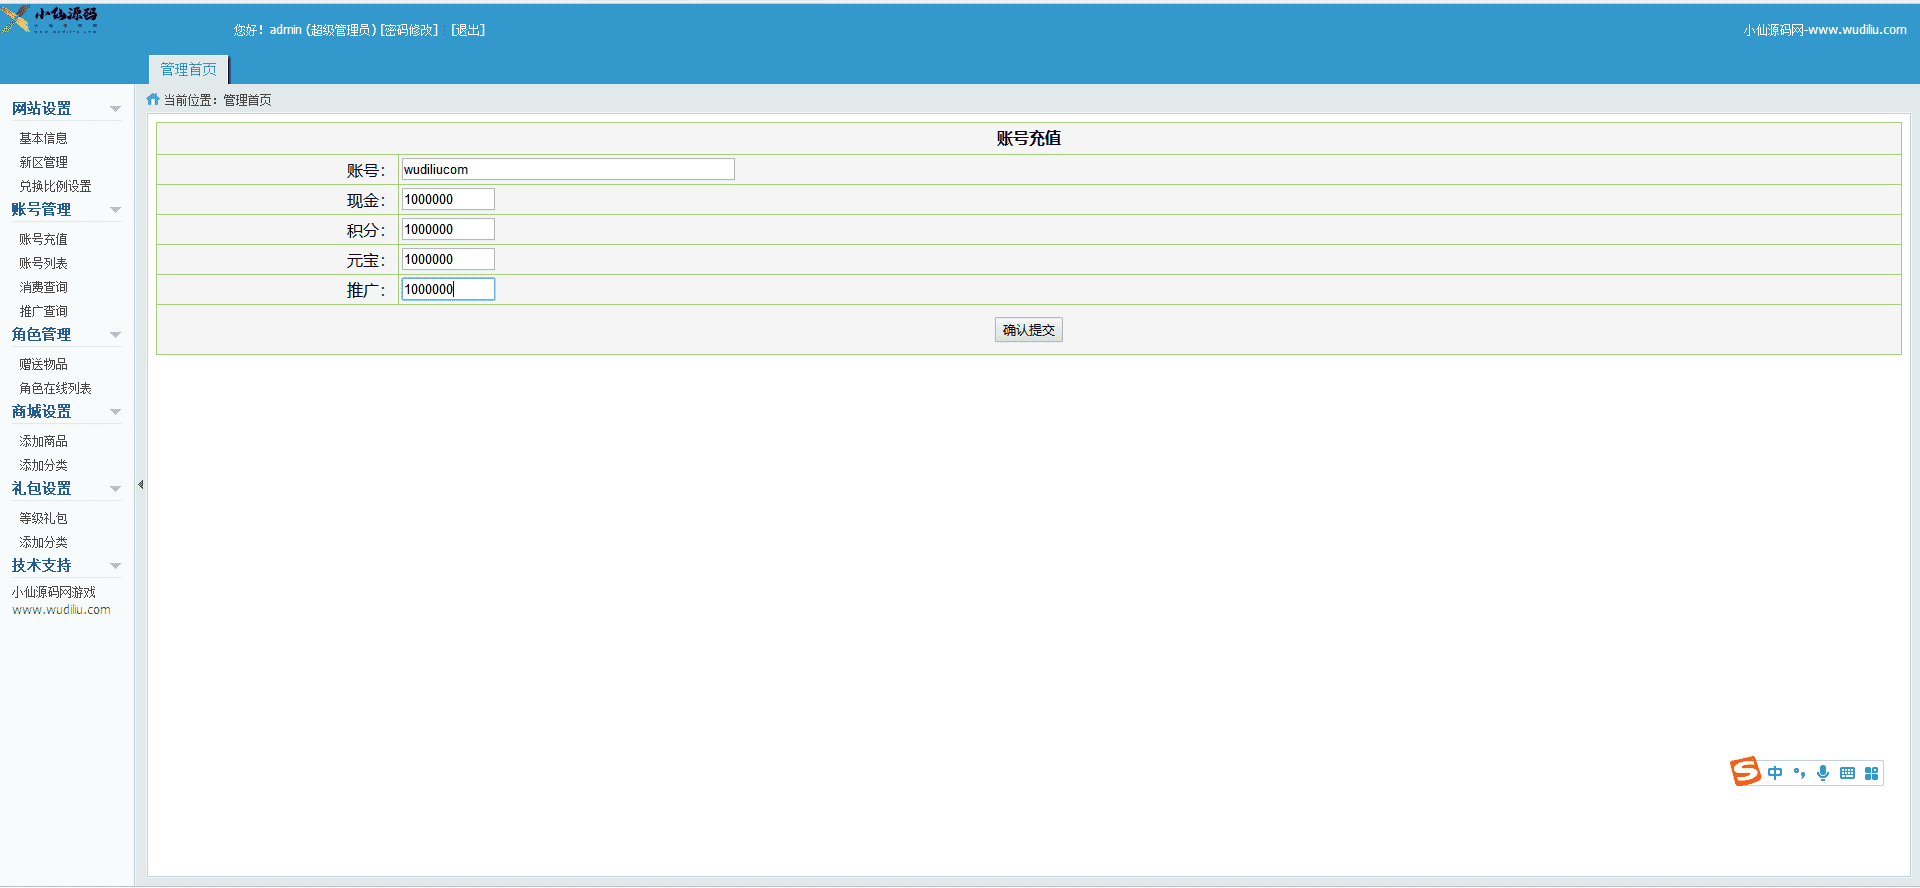Click the 技术支持 section heading
1920x888 pixels.
[41, 565]
